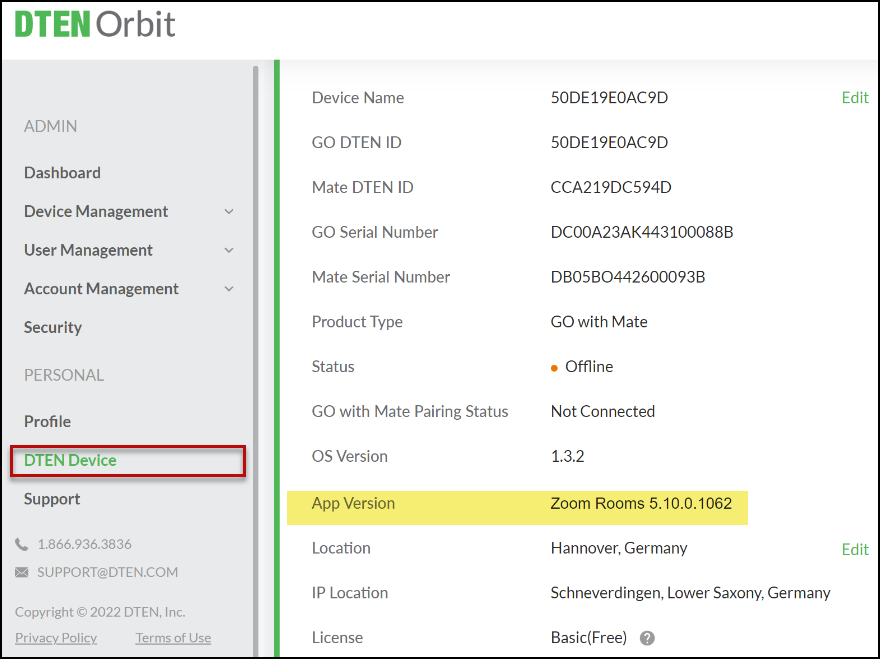
Task: Click the Device Name field label
Action: click(x=358, y=98)
